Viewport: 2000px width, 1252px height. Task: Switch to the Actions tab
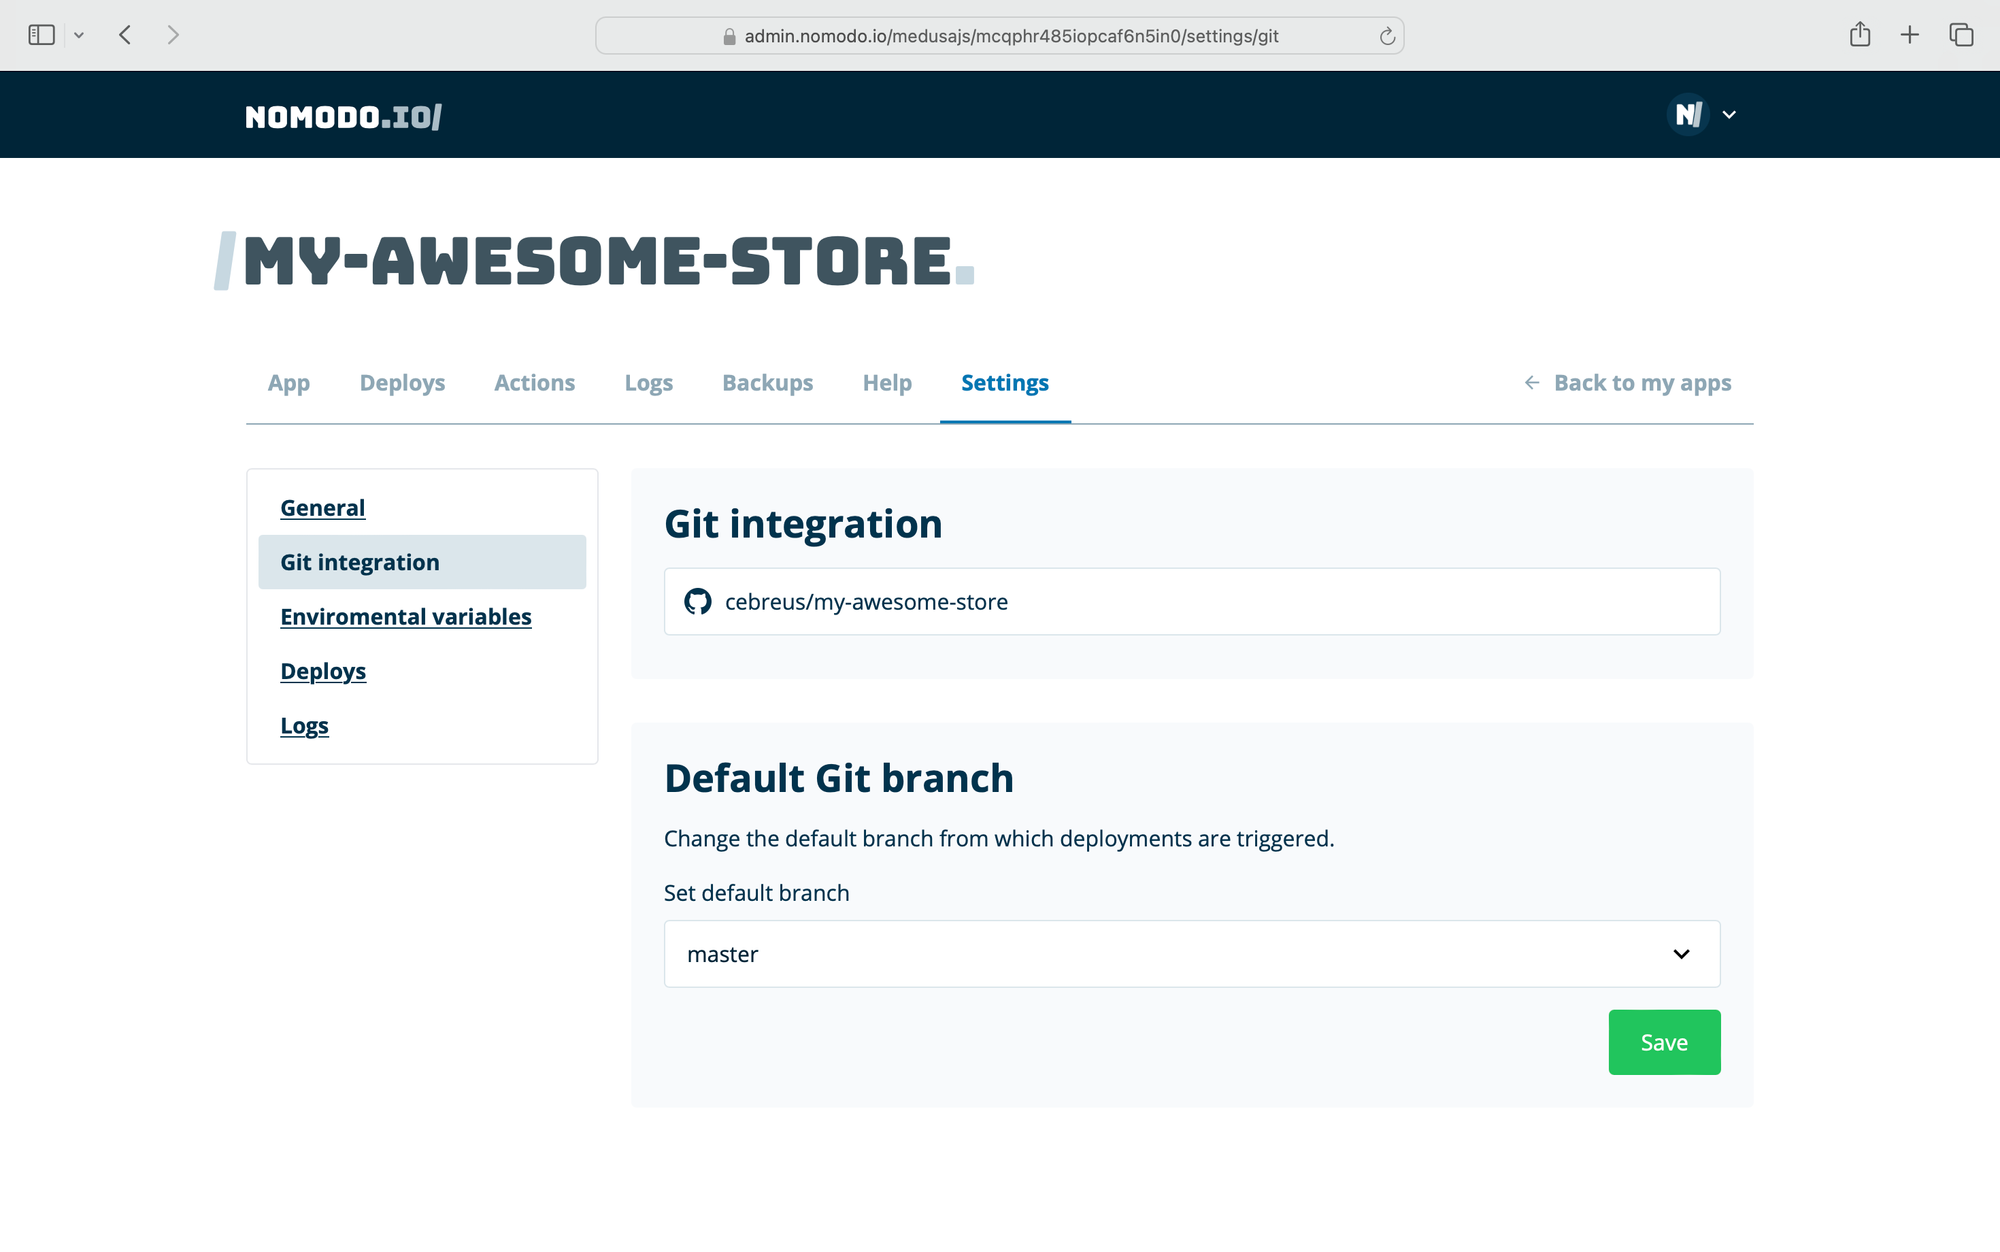(534, 383)
